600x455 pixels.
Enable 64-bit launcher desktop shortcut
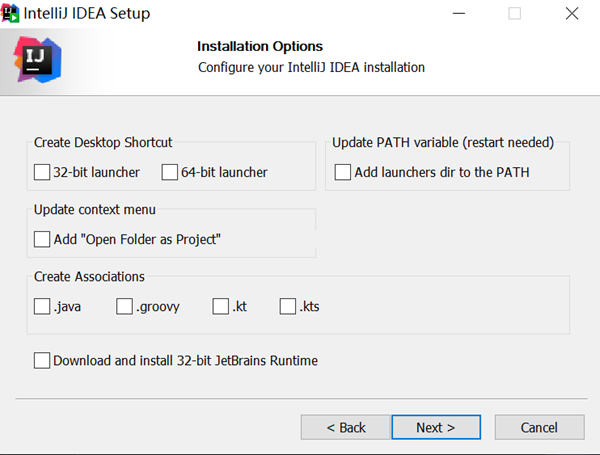click(170, 172)
